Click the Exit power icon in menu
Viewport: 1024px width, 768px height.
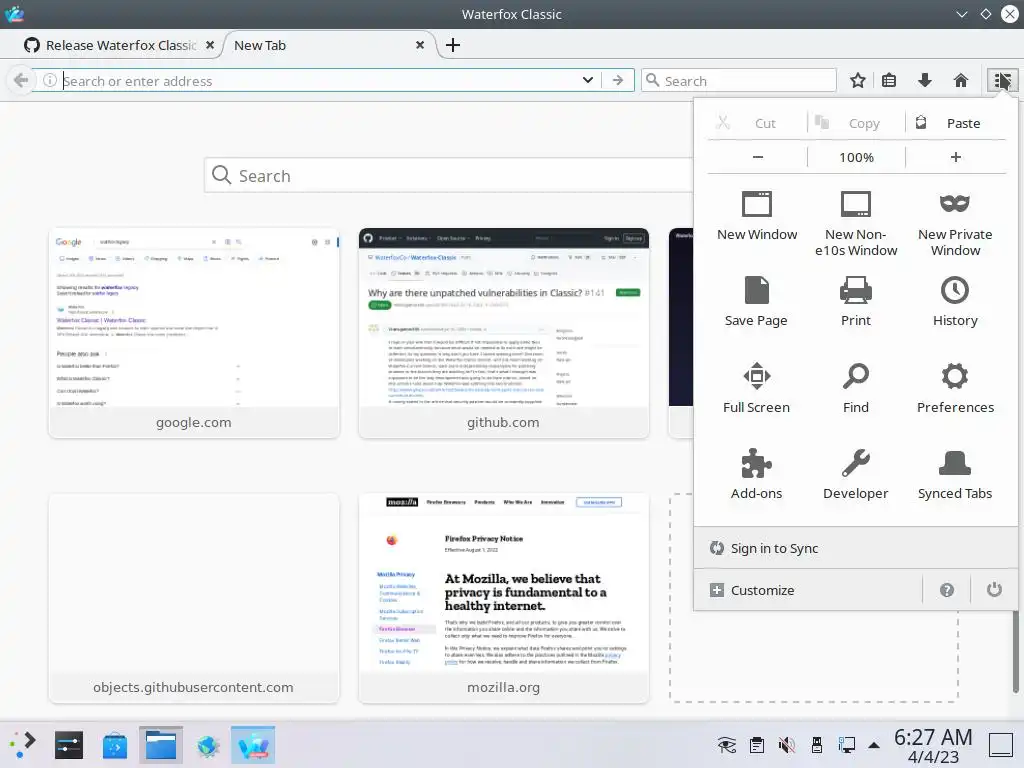994,590
